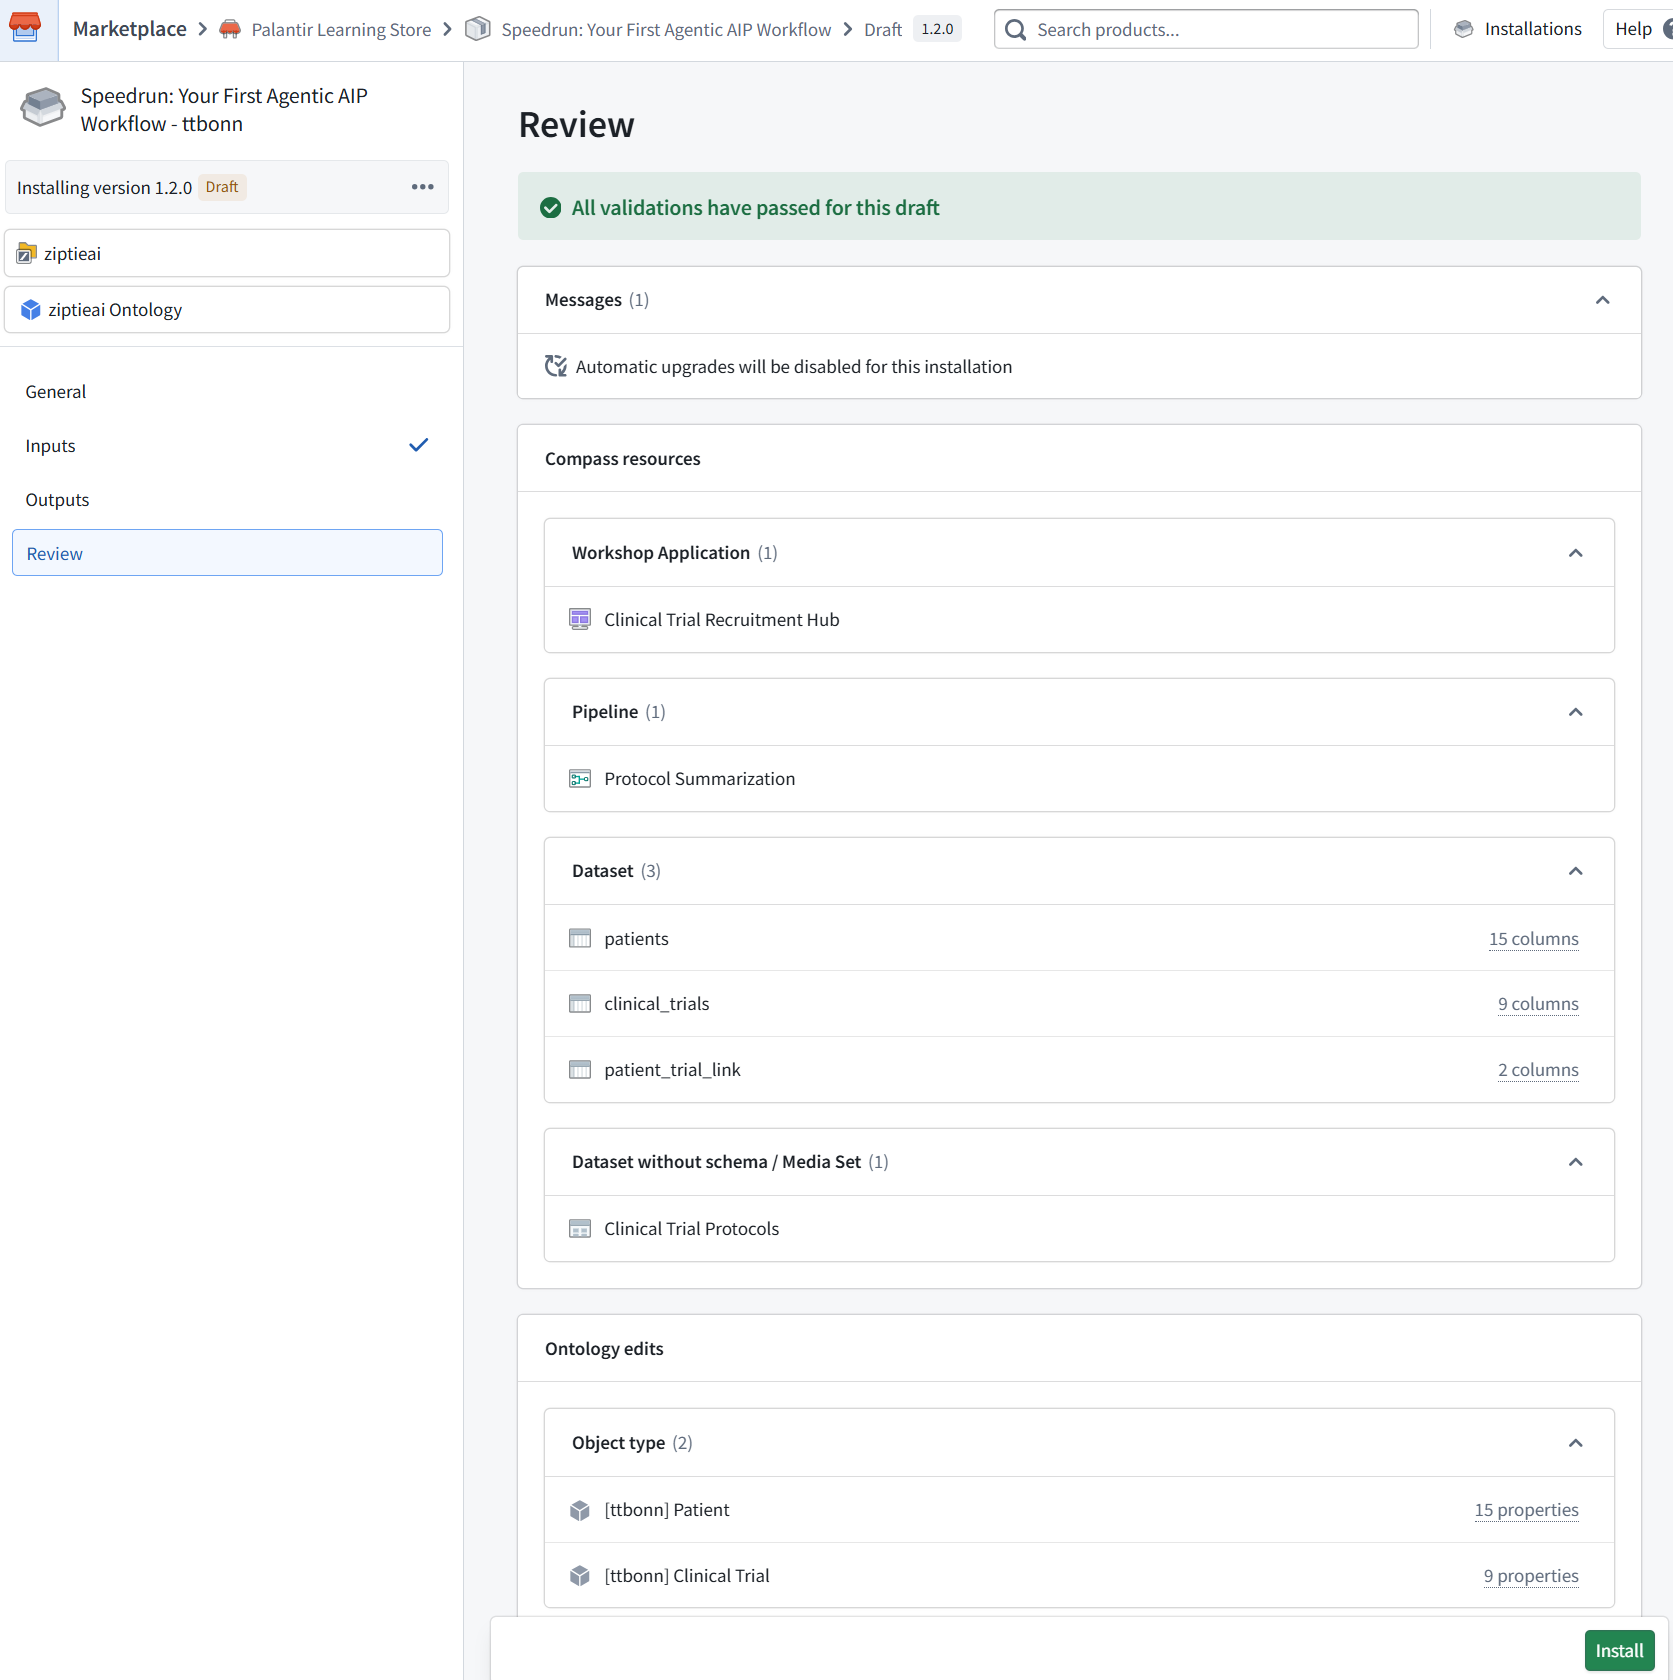Click the patient_trial_link dataset name
The width and height of the screenshot is (1673, 1680).
tap(672, 1070)
